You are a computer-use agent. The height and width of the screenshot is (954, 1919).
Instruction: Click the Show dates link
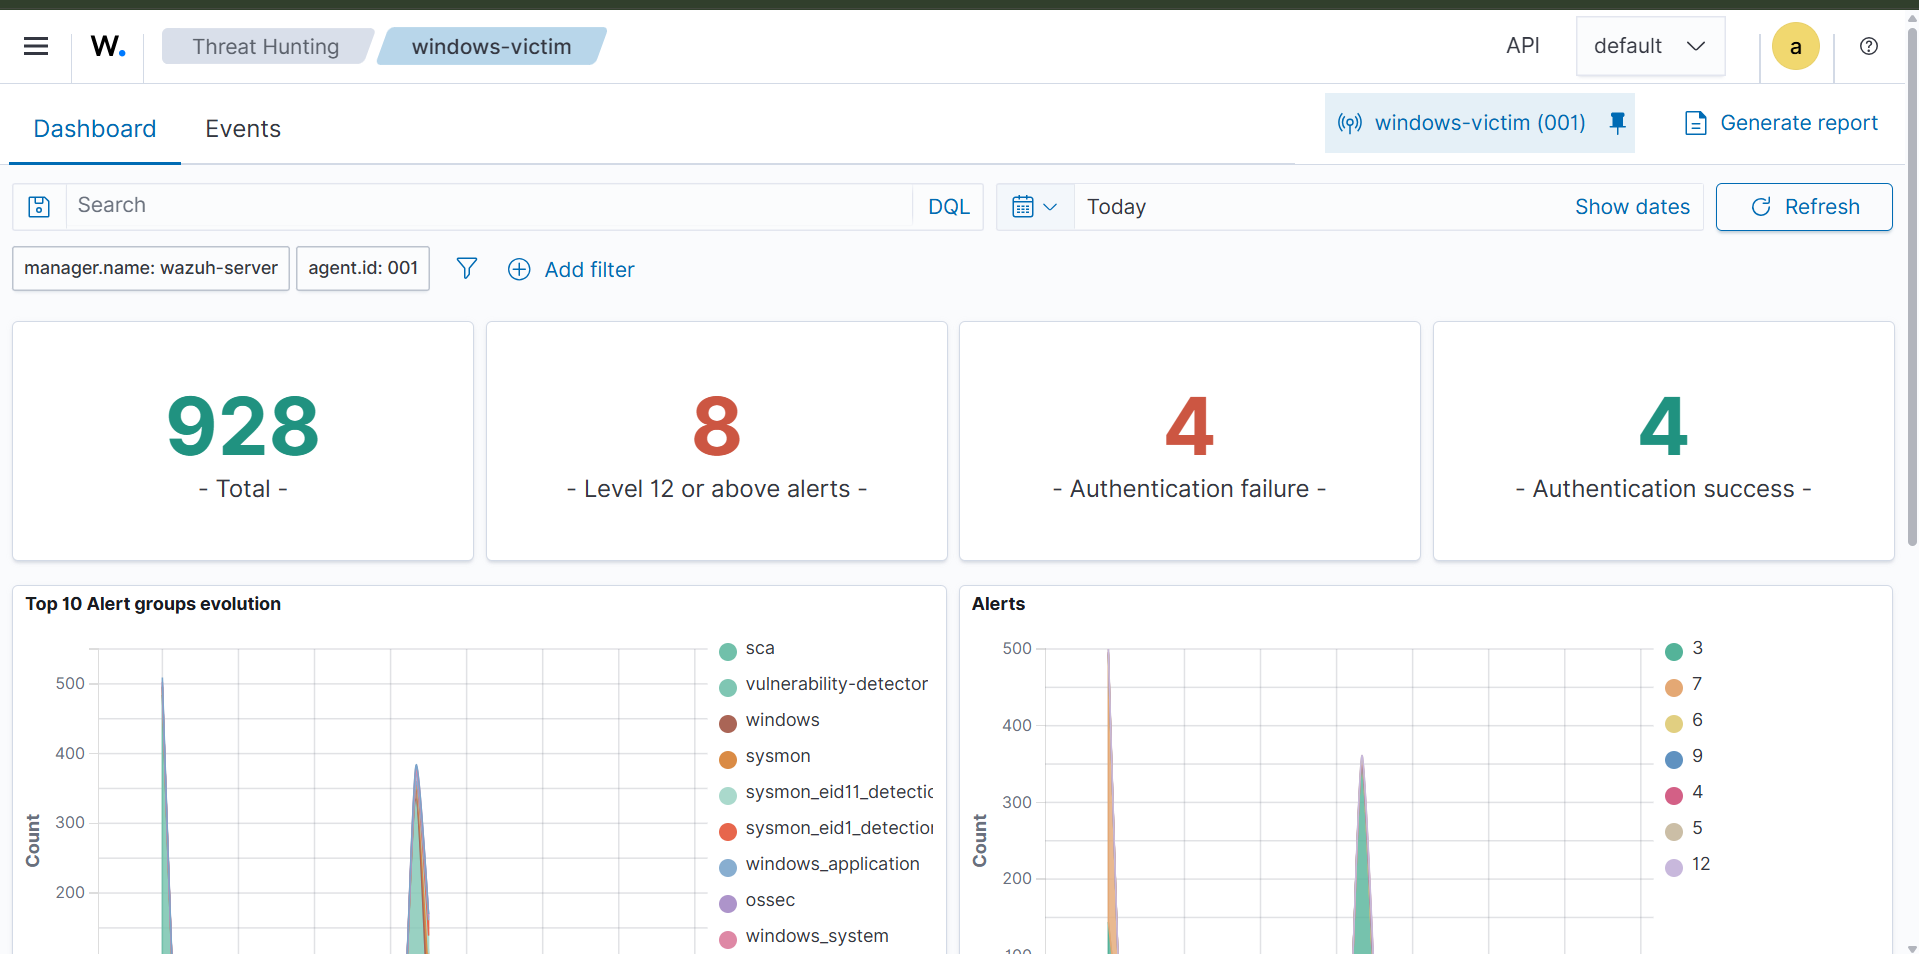pyautogui.click(x=1631, y=207)
